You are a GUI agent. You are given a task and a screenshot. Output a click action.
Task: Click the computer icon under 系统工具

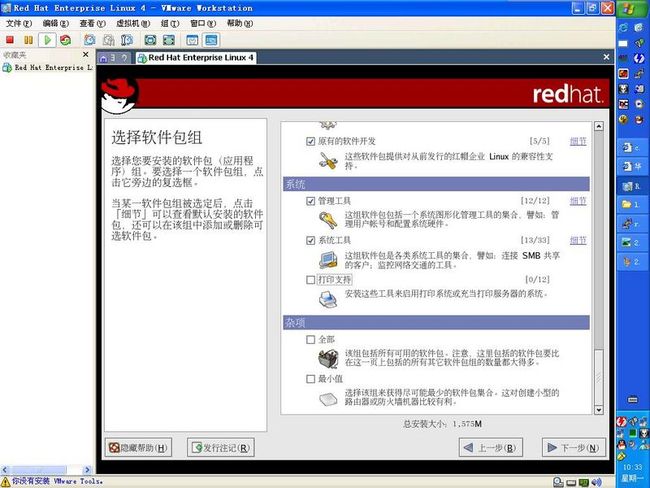point(328,260)
